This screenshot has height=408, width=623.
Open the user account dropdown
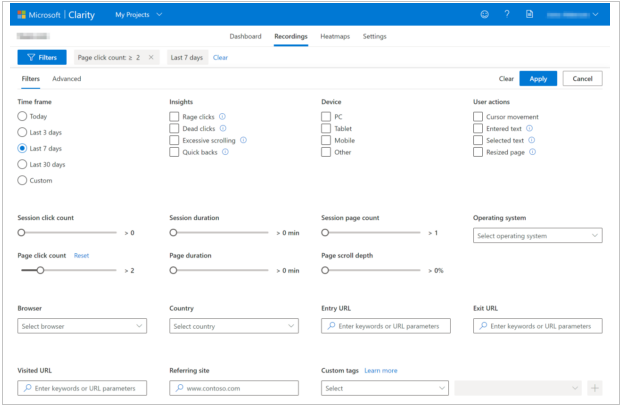(573, 15)
